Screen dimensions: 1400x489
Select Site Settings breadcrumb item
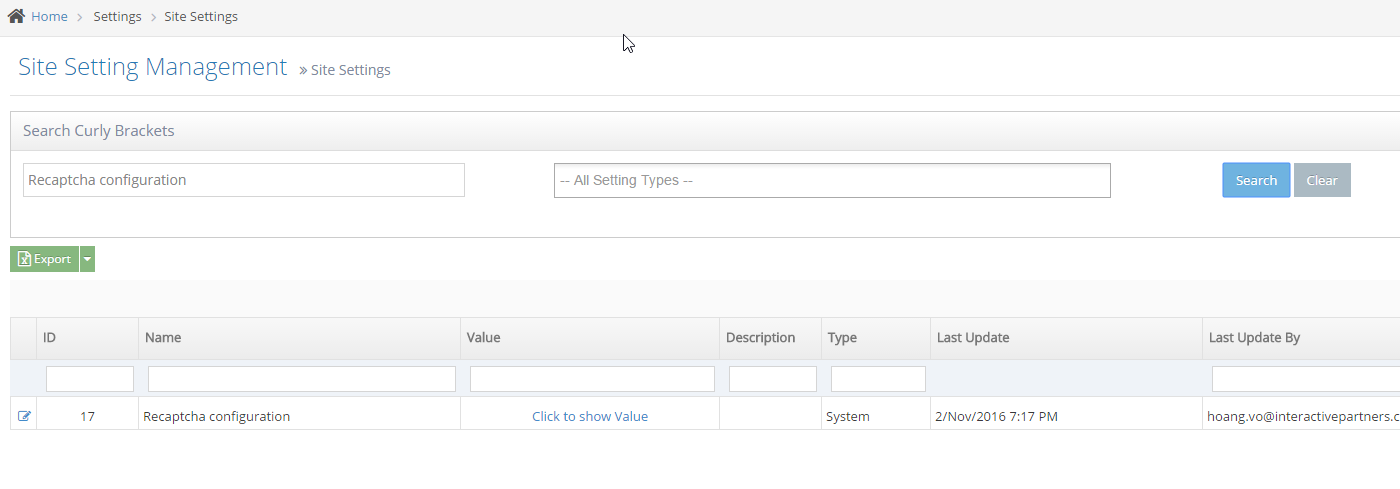point(201,17)
